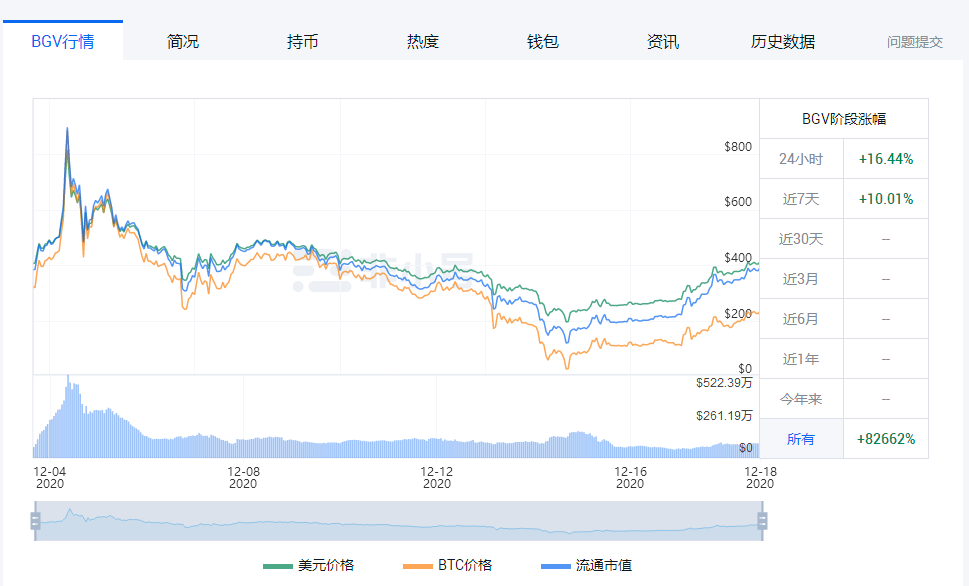Image resolution: width=969 pixels, height=586 pixels.
Task: Toggle 美元价格 legend series
Action: coord(308,565)
